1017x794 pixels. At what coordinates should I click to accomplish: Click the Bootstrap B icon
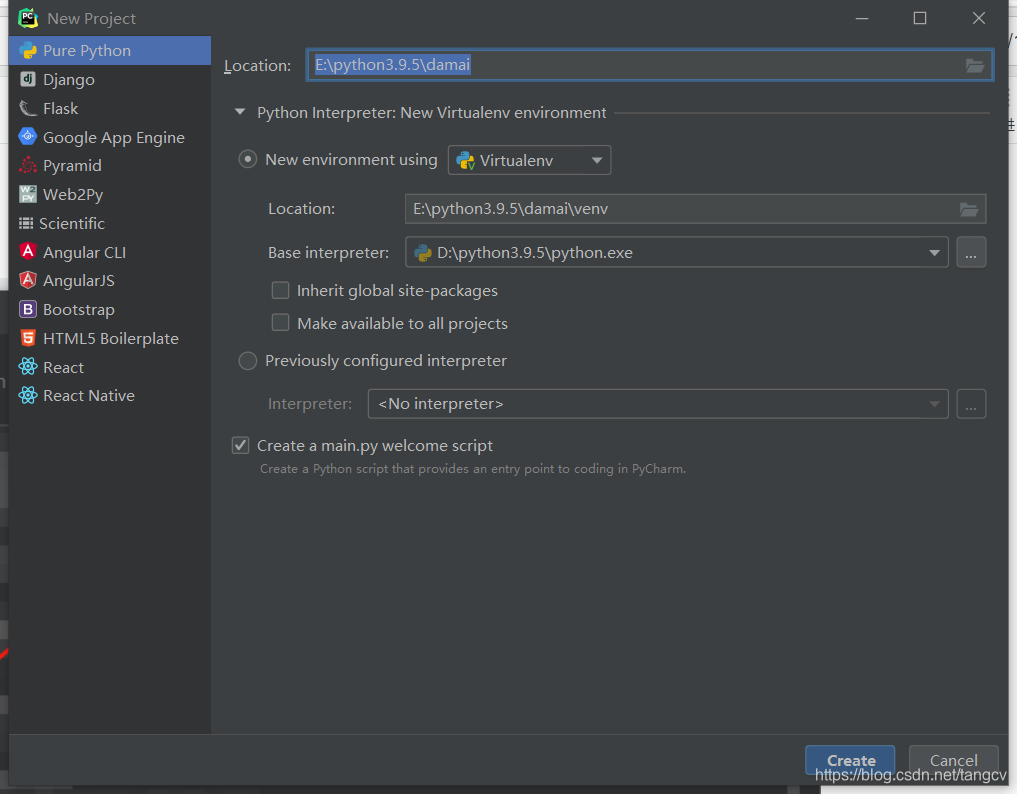(x=28, y=309)
